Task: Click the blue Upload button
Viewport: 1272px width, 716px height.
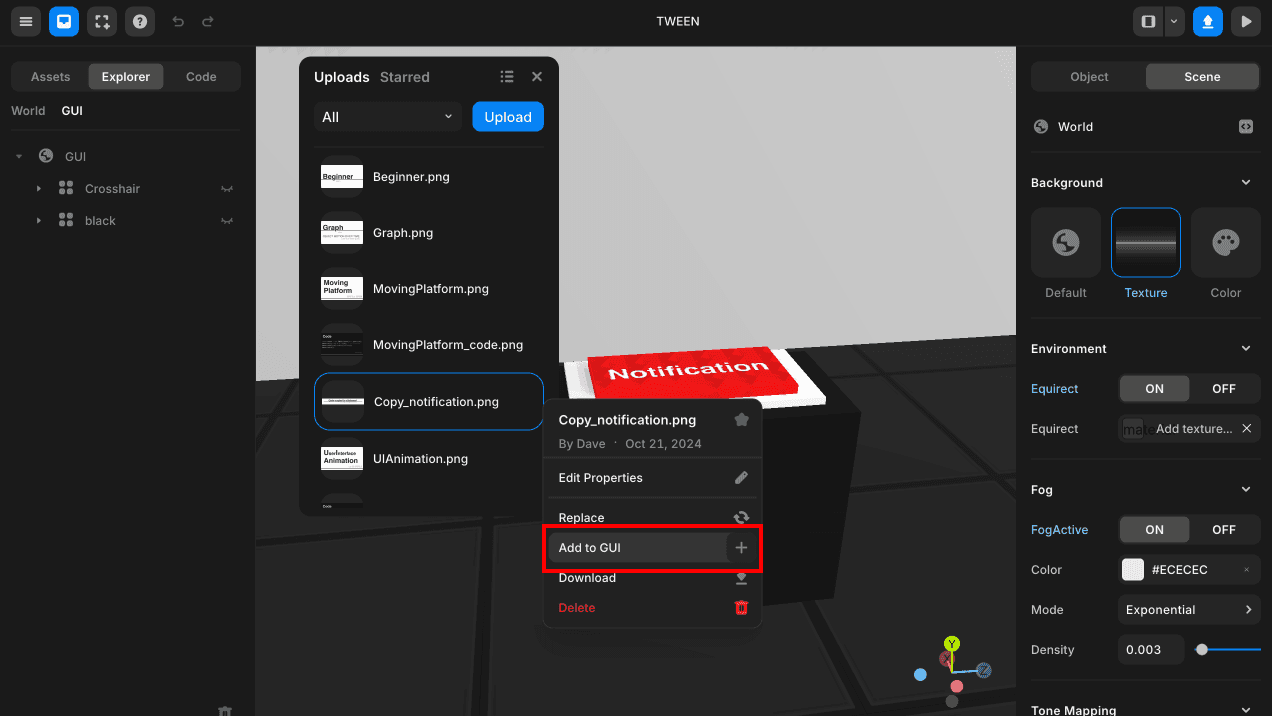Action: pos(508,117)
